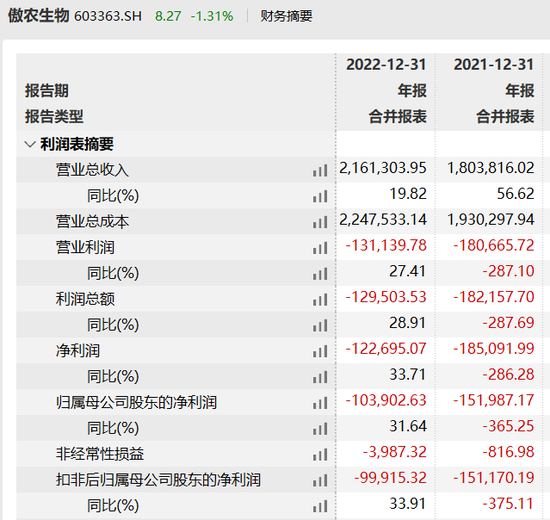The width and height of the screenshot is (550, 520).
Task: Select net profit value -185,091.99
Action: click(494, 349)
